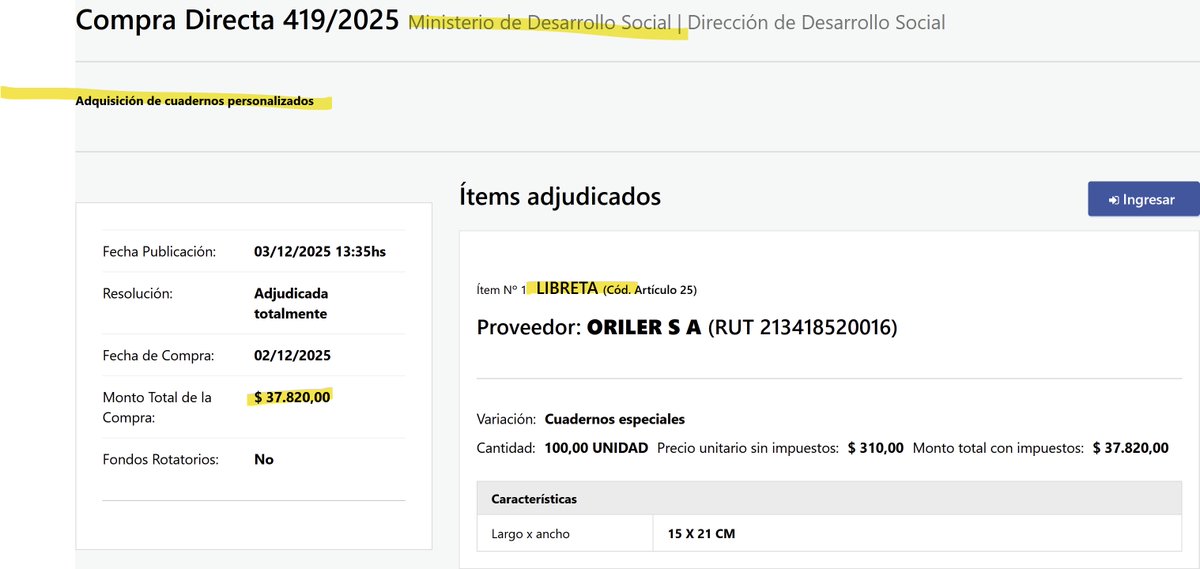Select the Compra Directa 419/2025 heading
The height and width of the screenshot is (569, 1200).
(x=238, y=20)
